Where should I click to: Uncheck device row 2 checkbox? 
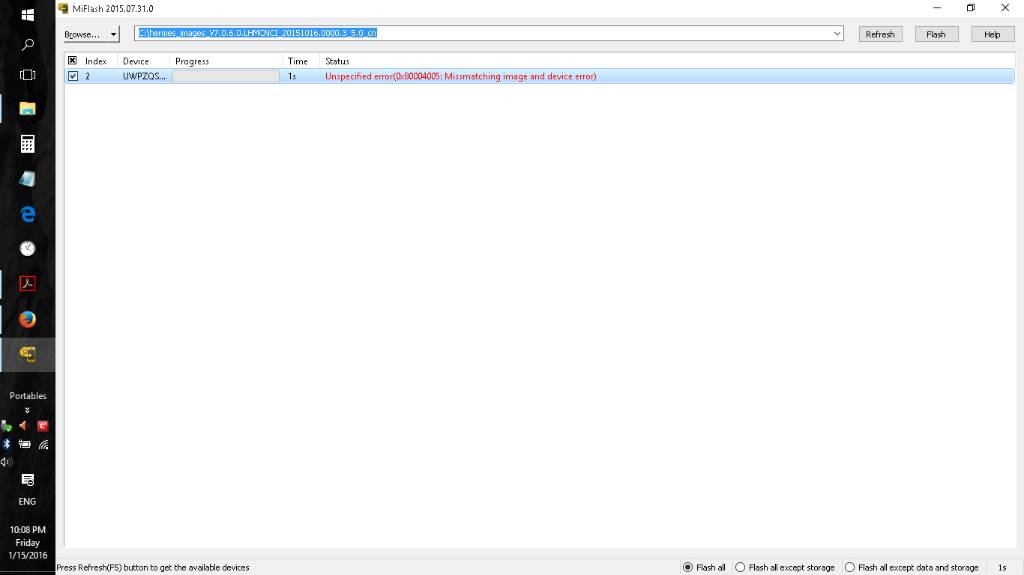coord(72,76)
